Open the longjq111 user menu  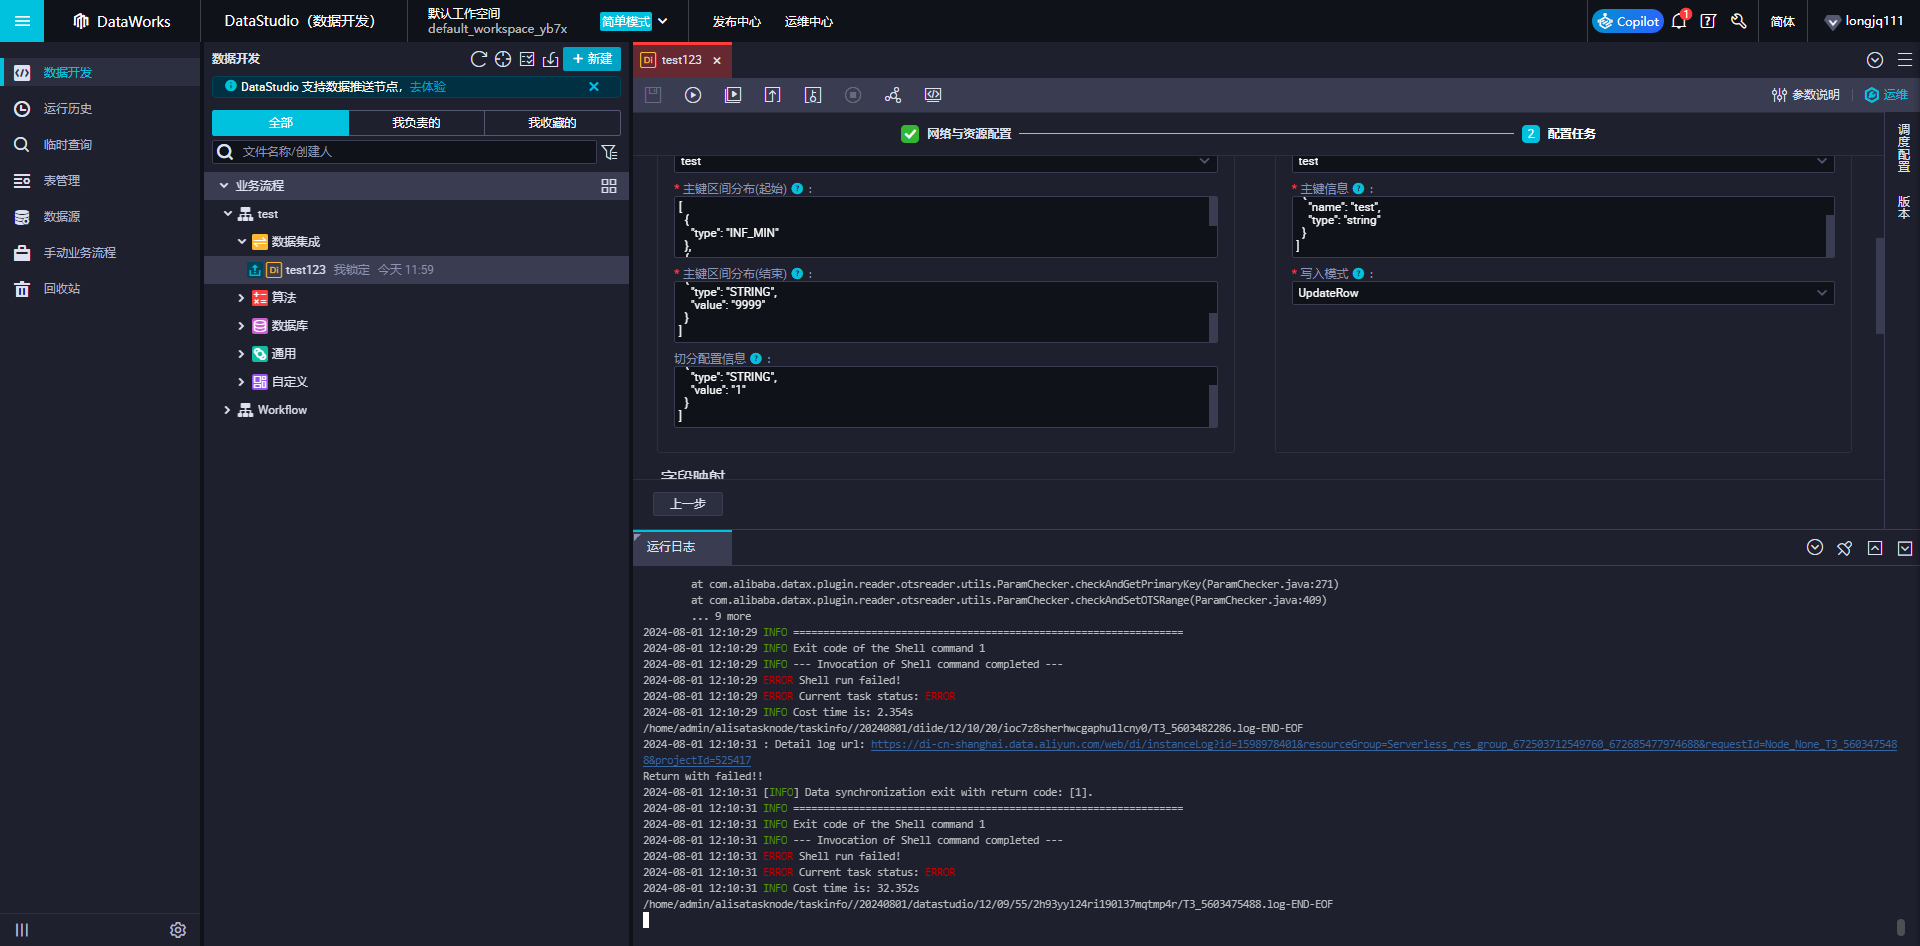pos(1863,21)
